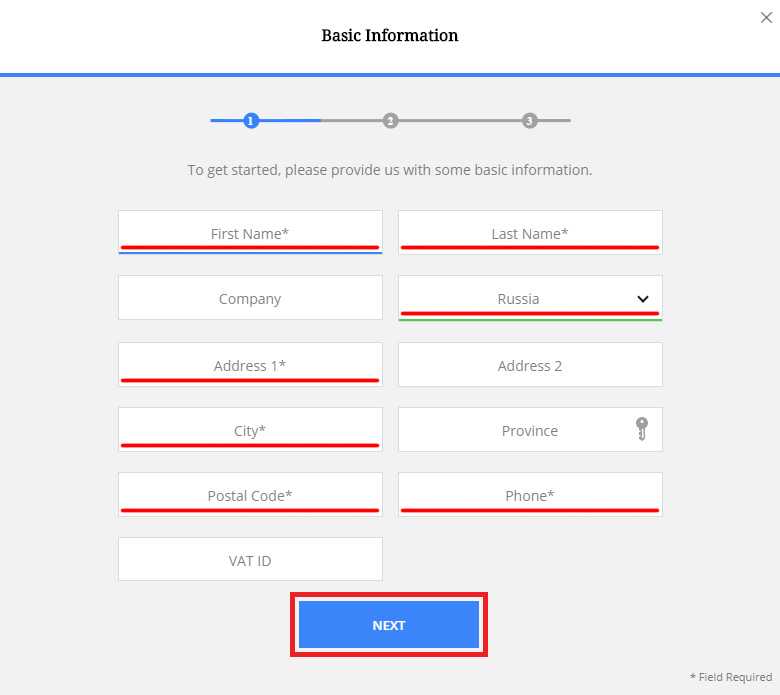This screenshot has height=695, width=780.
Task: Focus the Province text field
Action: click(x=530, y=430)
